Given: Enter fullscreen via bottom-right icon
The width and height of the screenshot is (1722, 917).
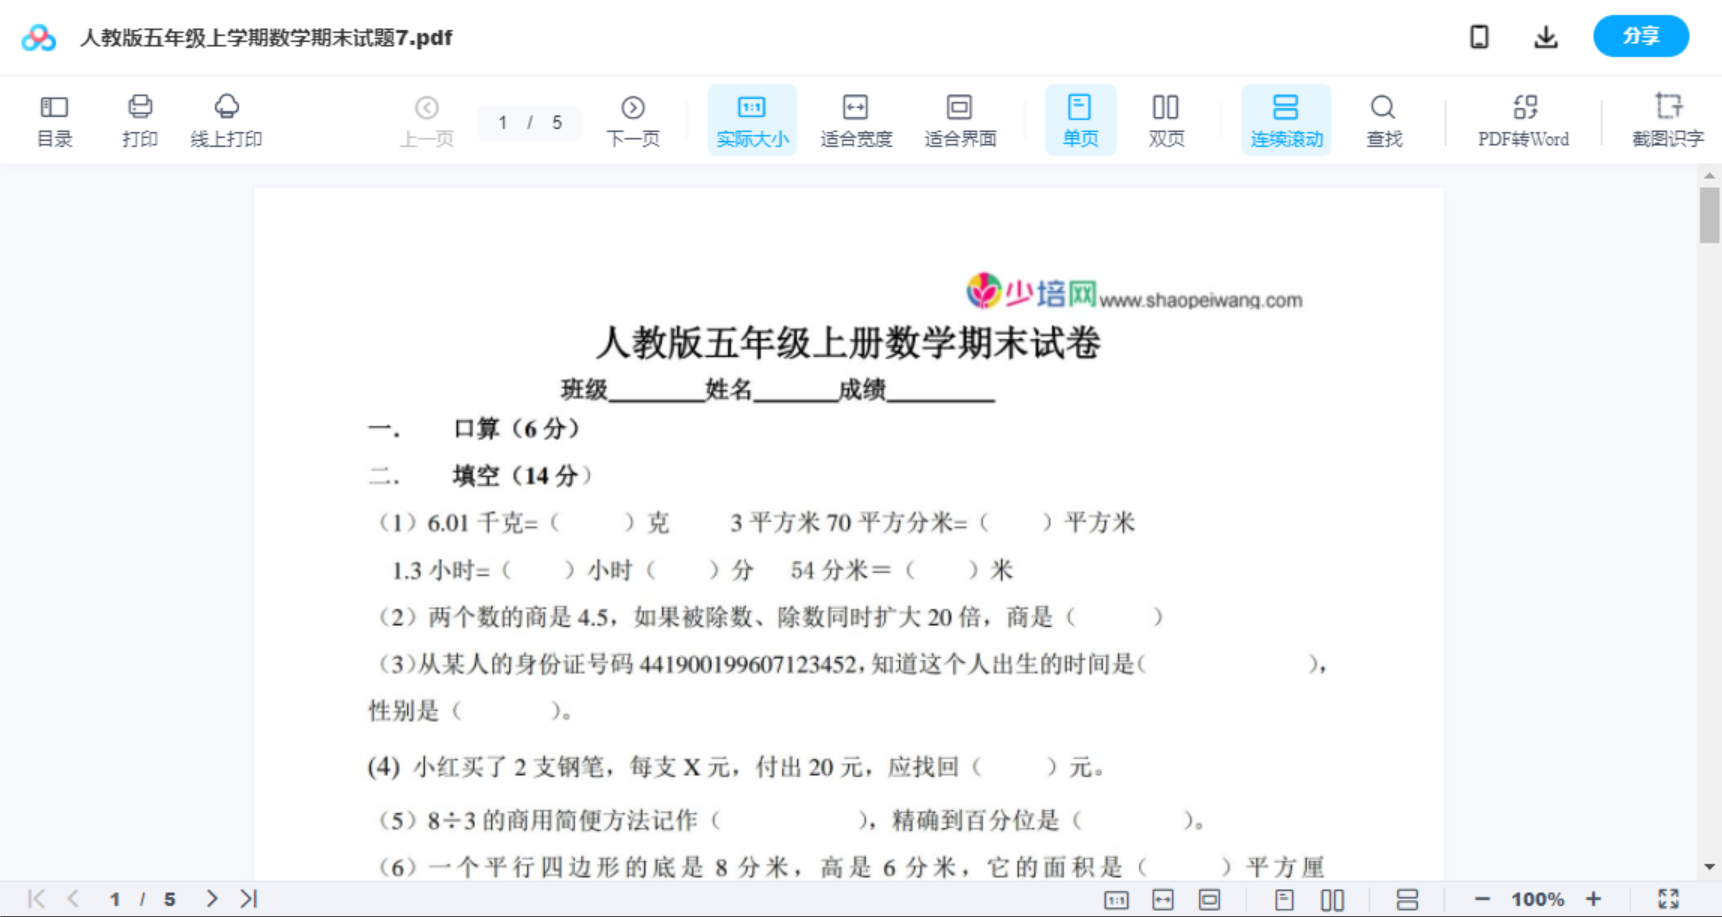Looking at the screenshot, I should [x=1668, y=898].
